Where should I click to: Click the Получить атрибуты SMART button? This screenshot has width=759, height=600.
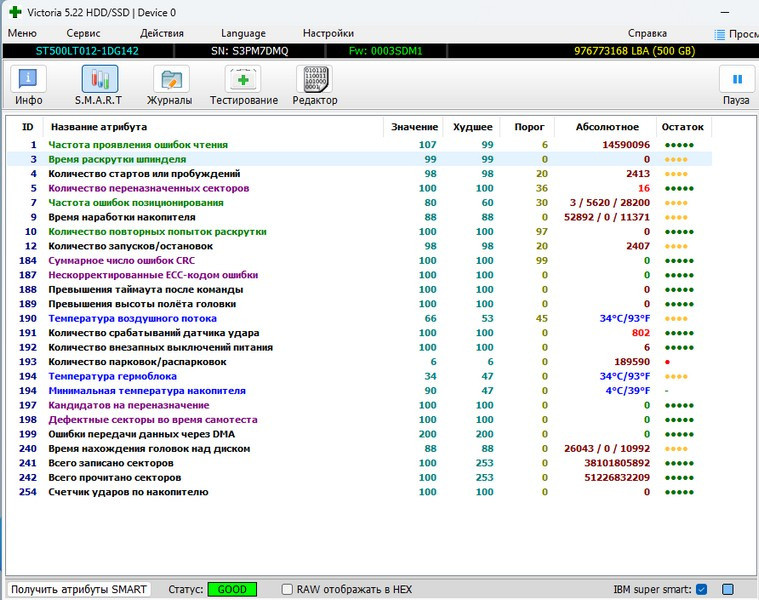(x=79, y=589)
